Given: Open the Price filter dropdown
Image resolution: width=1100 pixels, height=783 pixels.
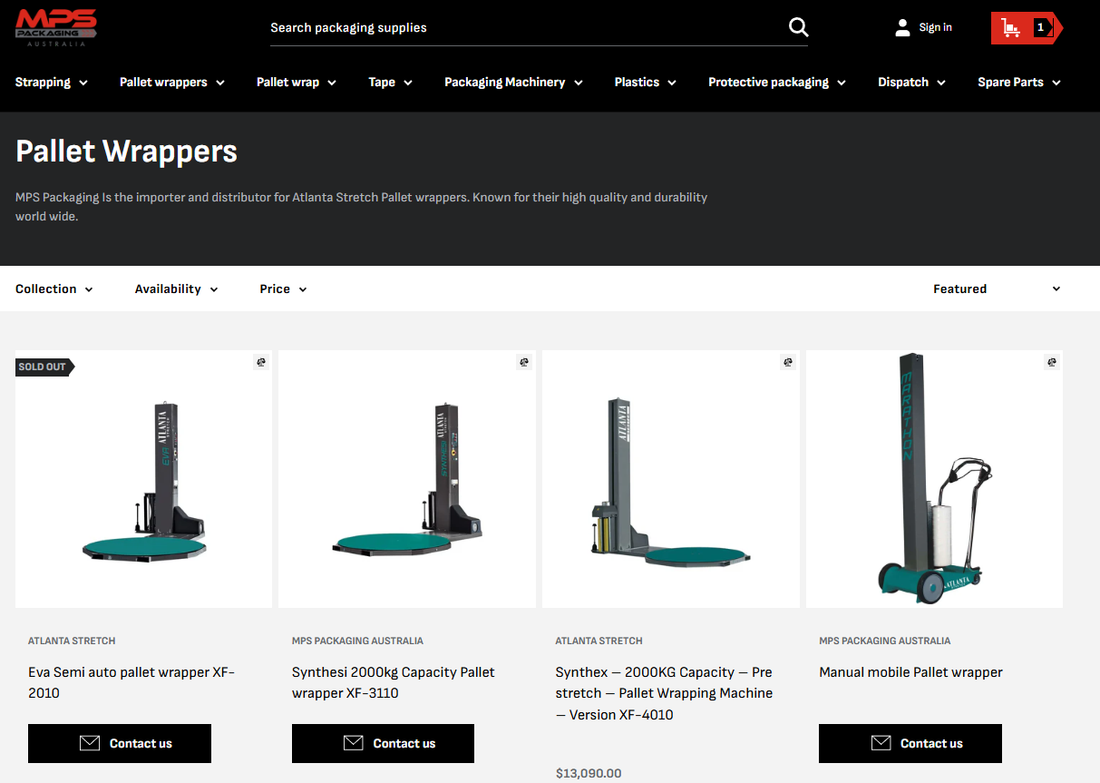Looking at the screenshot, I should tap(282, 288).
